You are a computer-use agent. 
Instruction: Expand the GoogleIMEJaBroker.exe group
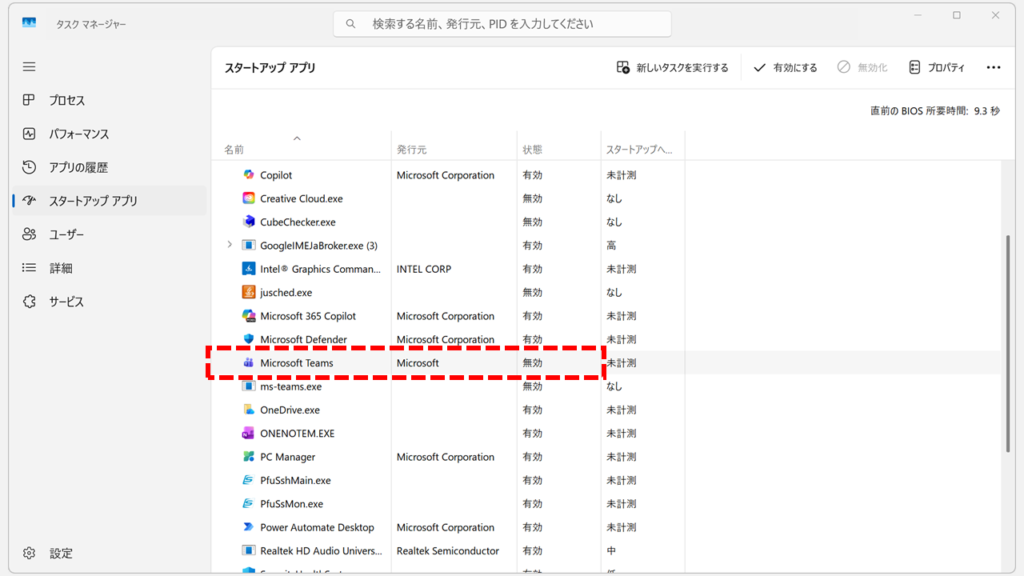click(228, 245)
